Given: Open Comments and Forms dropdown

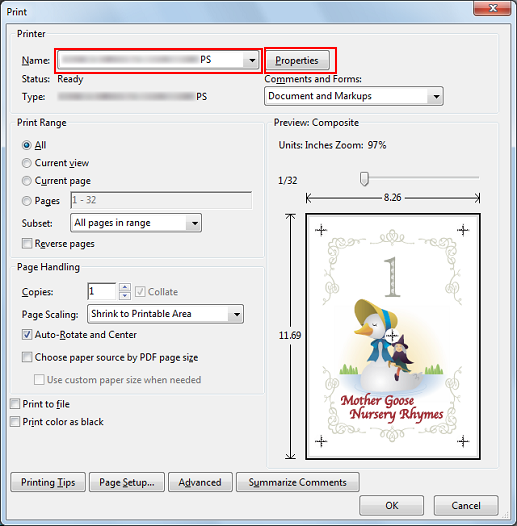Looking at the screenshot, I should [354, 96].
